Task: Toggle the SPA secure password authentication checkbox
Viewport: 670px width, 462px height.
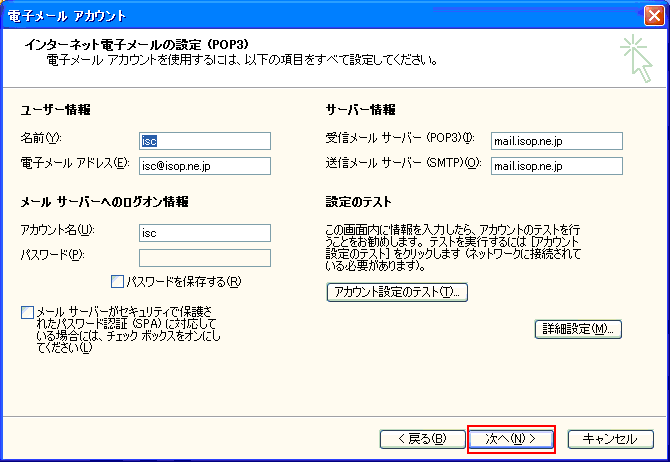Action: tap(27, 312)
